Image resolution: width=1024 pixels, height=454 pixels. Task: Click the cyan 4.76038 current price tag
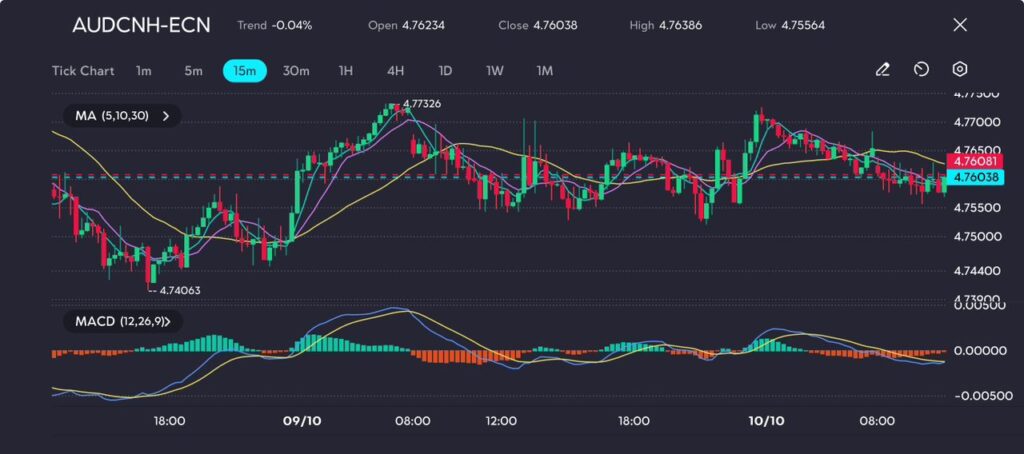pyautogui.click(x=976, y=177)
